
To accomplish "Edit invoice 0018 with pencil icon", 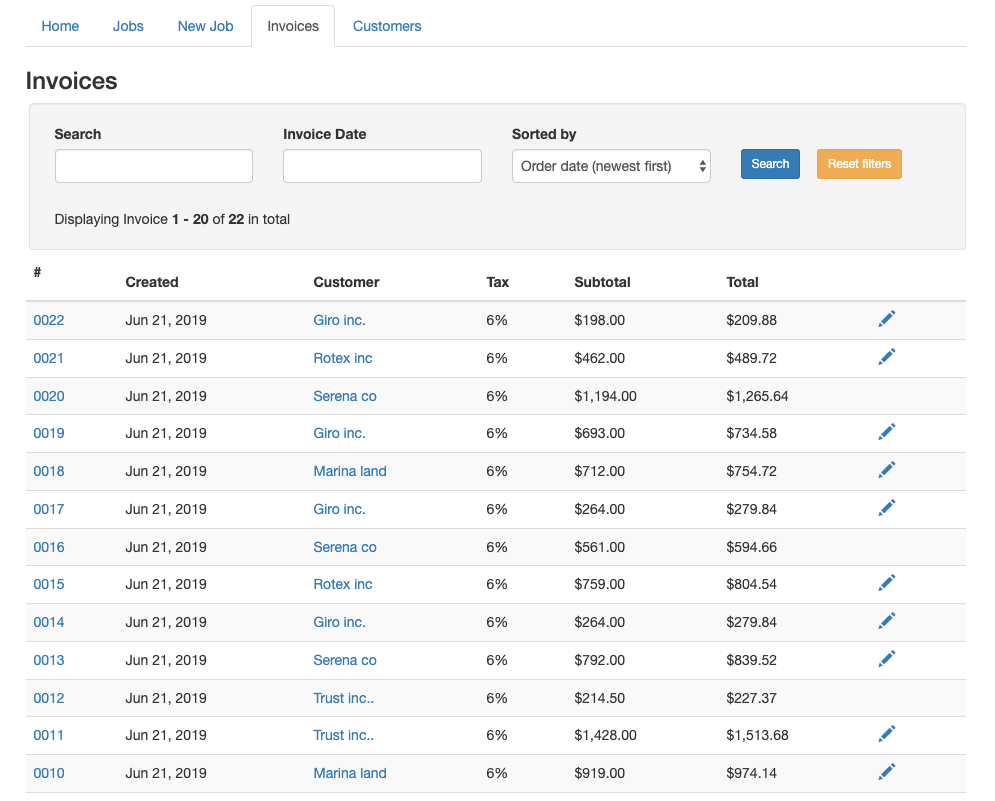I will pyautogui.click(x=886, y=470).
